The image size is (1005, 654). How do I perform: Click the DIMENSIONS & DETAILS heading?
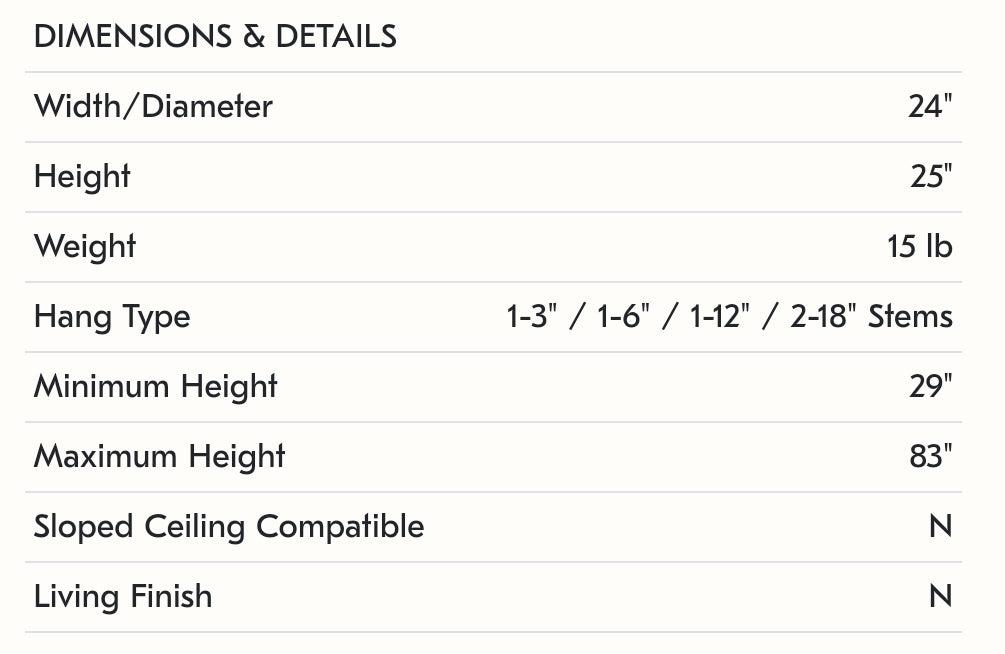click(215, 37)
